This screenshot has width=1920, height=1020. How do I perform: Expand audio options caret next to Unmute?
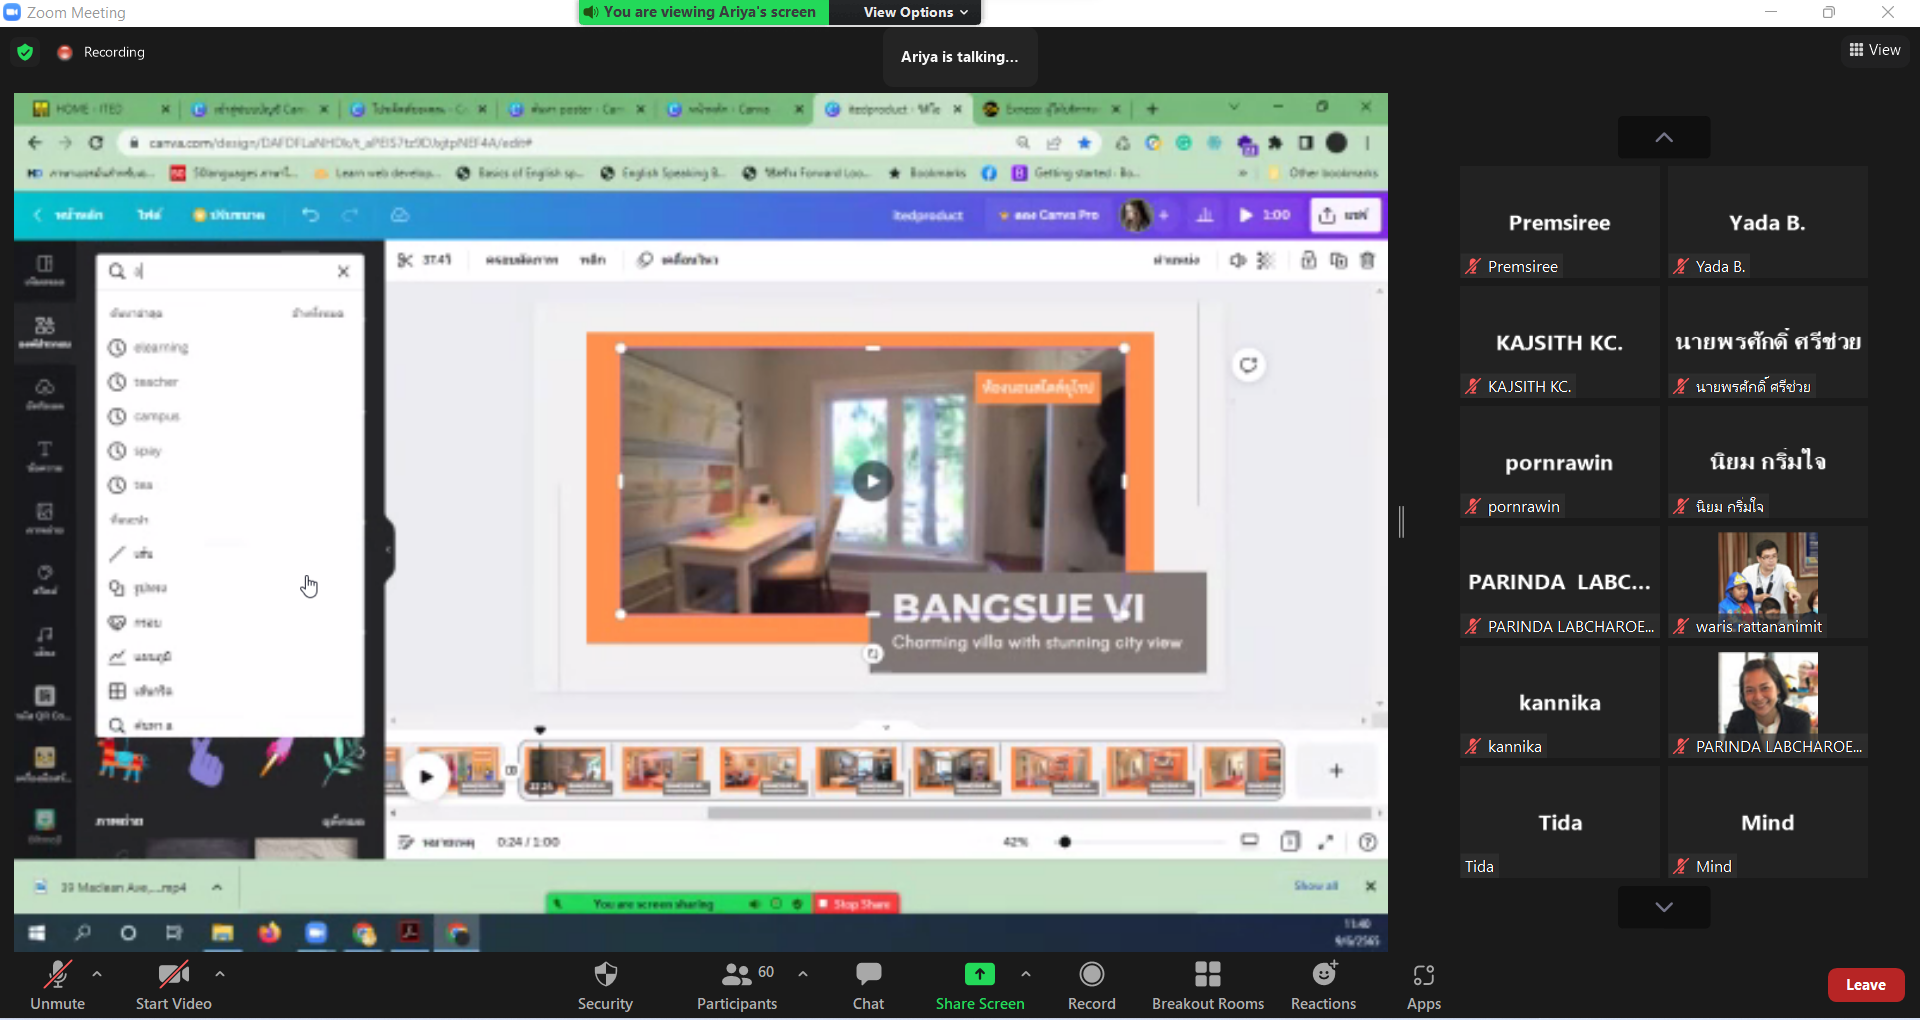(97, 973)
